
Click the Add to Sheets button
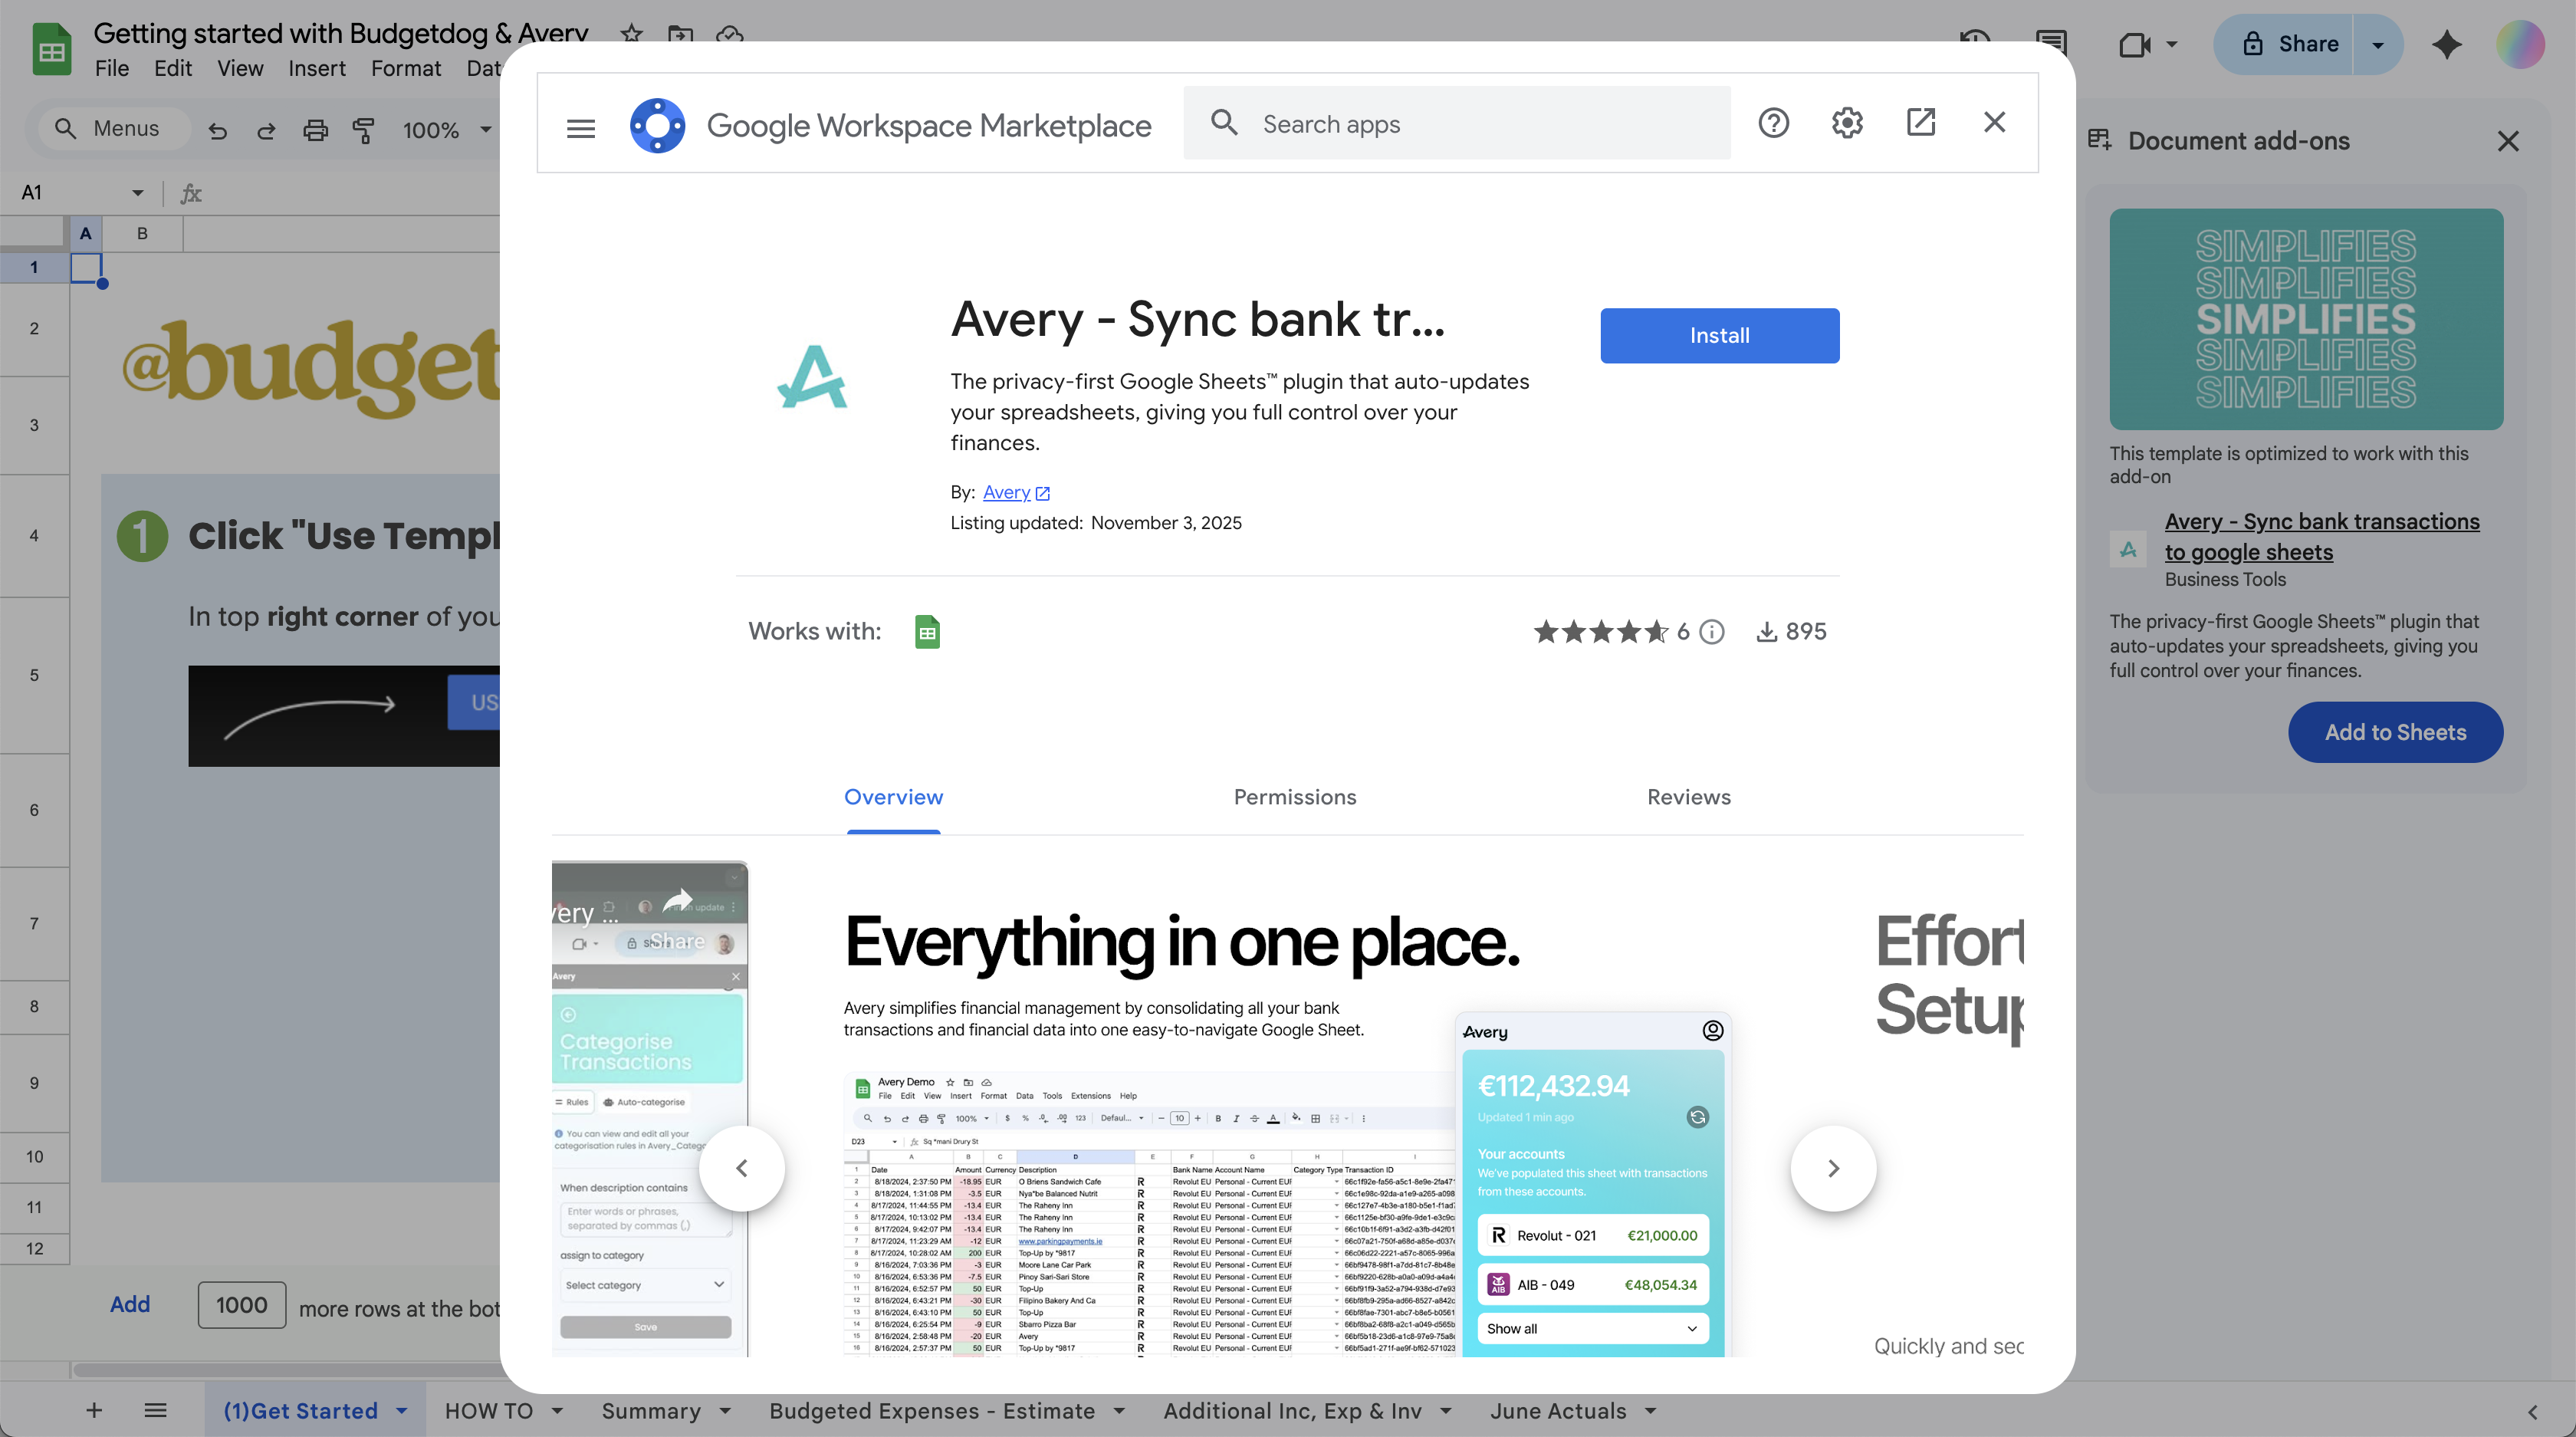pyautogui.click(x=2395, y=732)
